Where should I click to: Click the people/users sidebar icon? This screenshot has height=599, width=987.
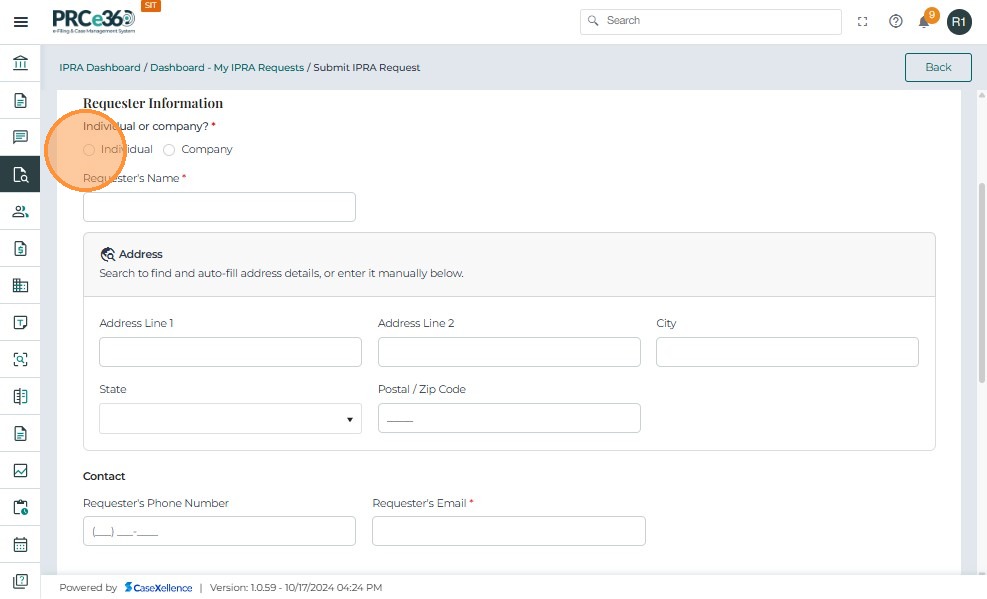20,212
